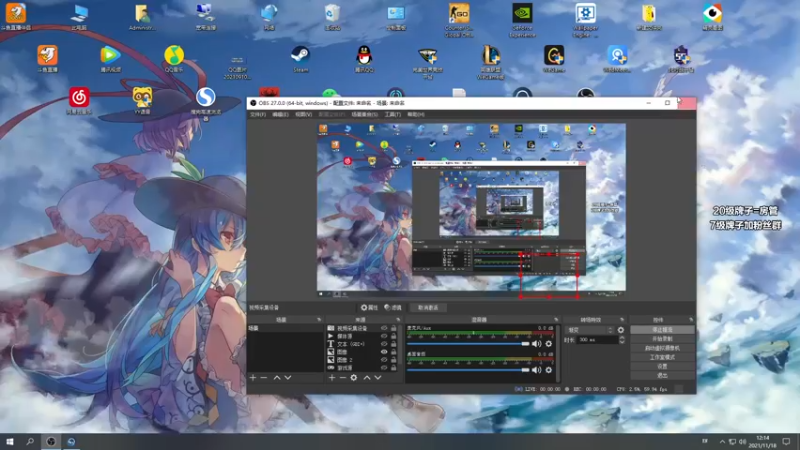Select the WeGame desktop icon

tap(554, 59)
